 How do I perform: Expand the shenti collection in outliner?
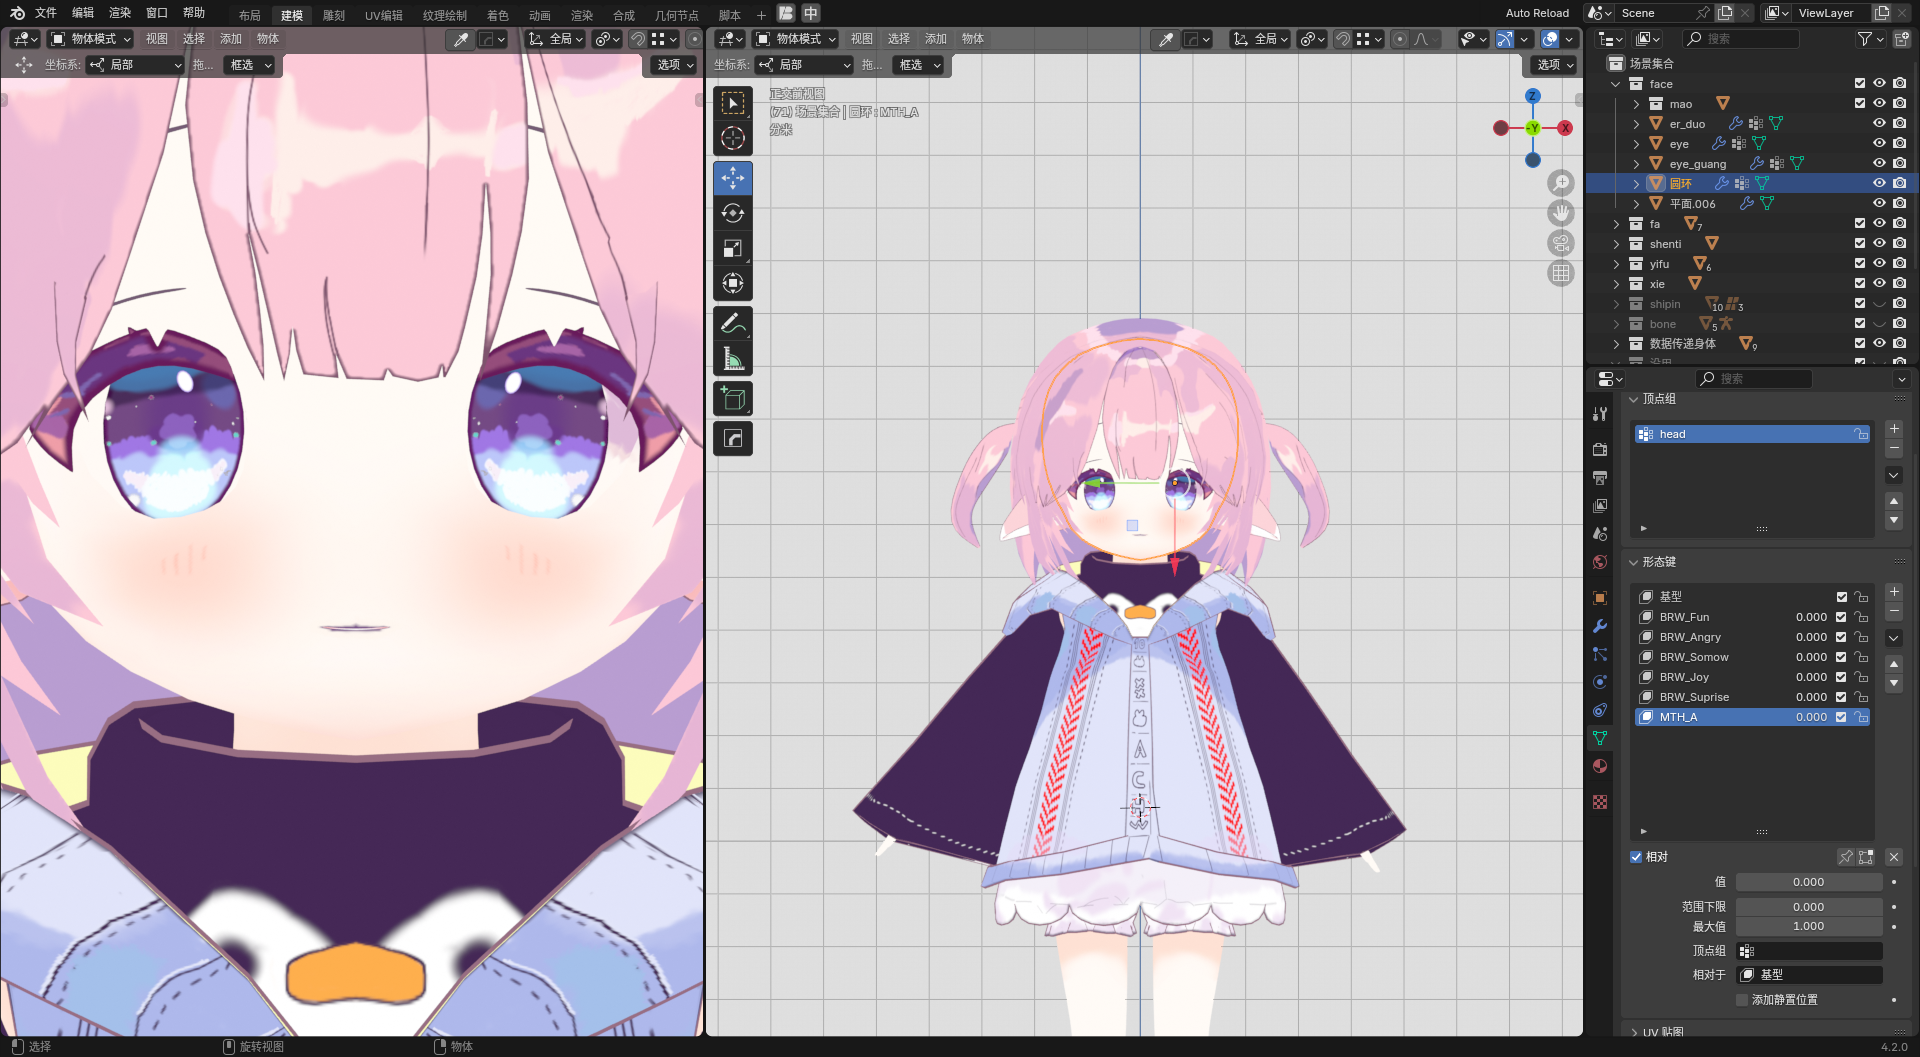[x=1616, y=244]
